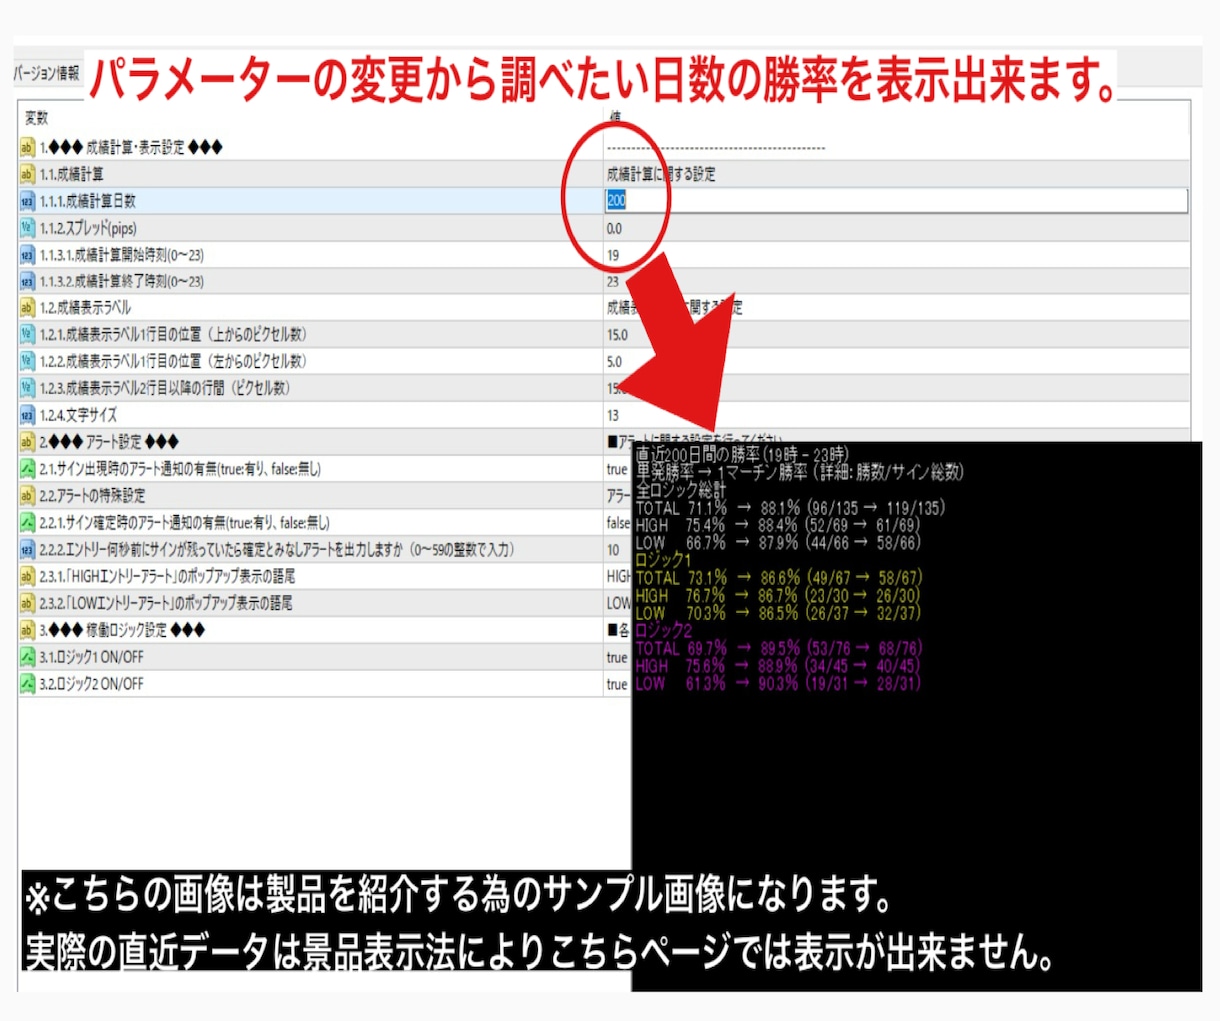Select the row label 1.2.成績表示ラベル
Image resolution: width=1220 pixels, height=1021 pixels.
click(85, 307)
